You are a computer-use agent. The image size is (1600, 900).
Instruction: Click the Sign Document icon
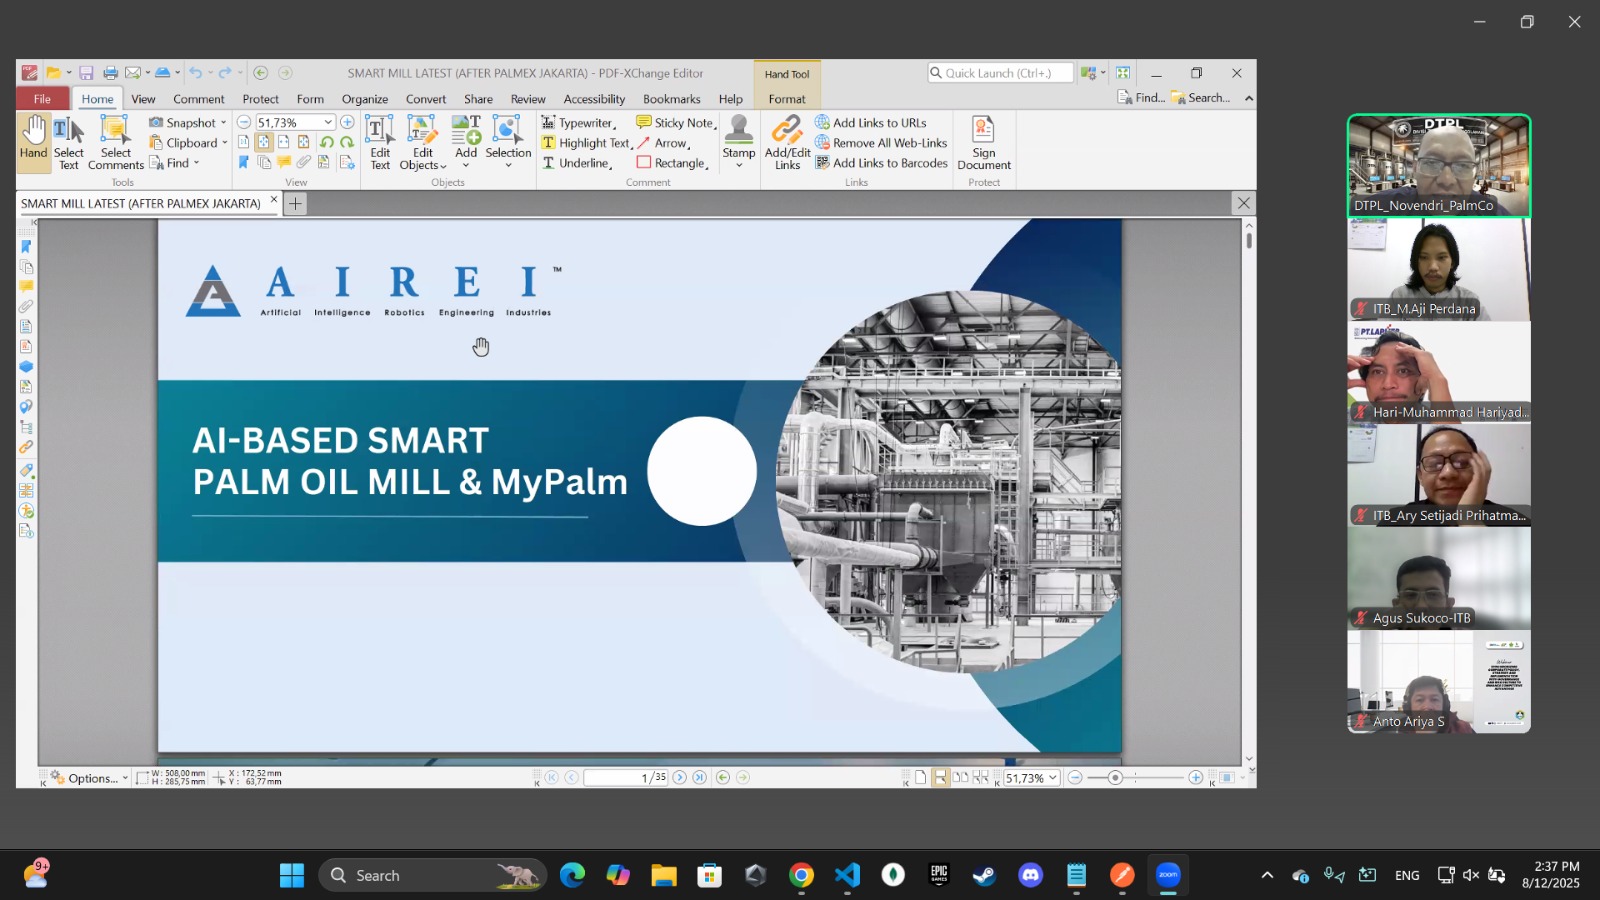click(984, 129)
